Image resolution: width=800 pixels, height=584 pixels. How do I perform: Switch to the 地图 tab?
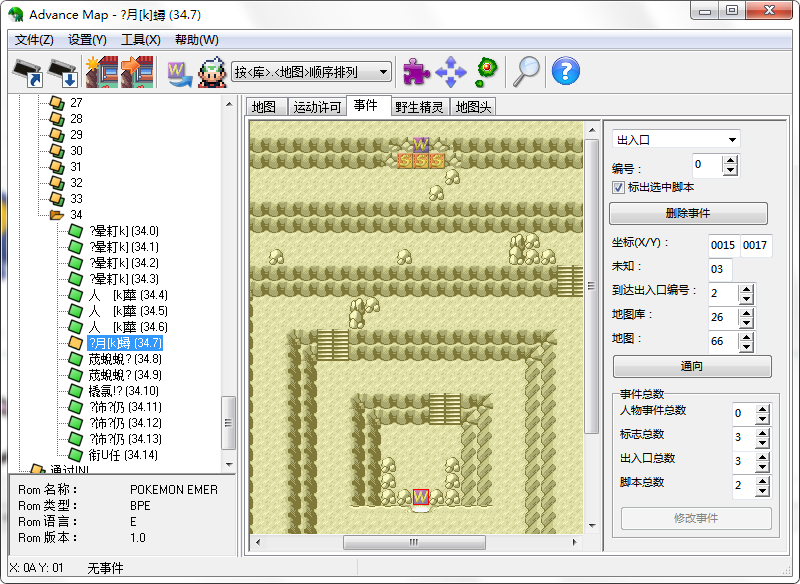pos(264,107)
